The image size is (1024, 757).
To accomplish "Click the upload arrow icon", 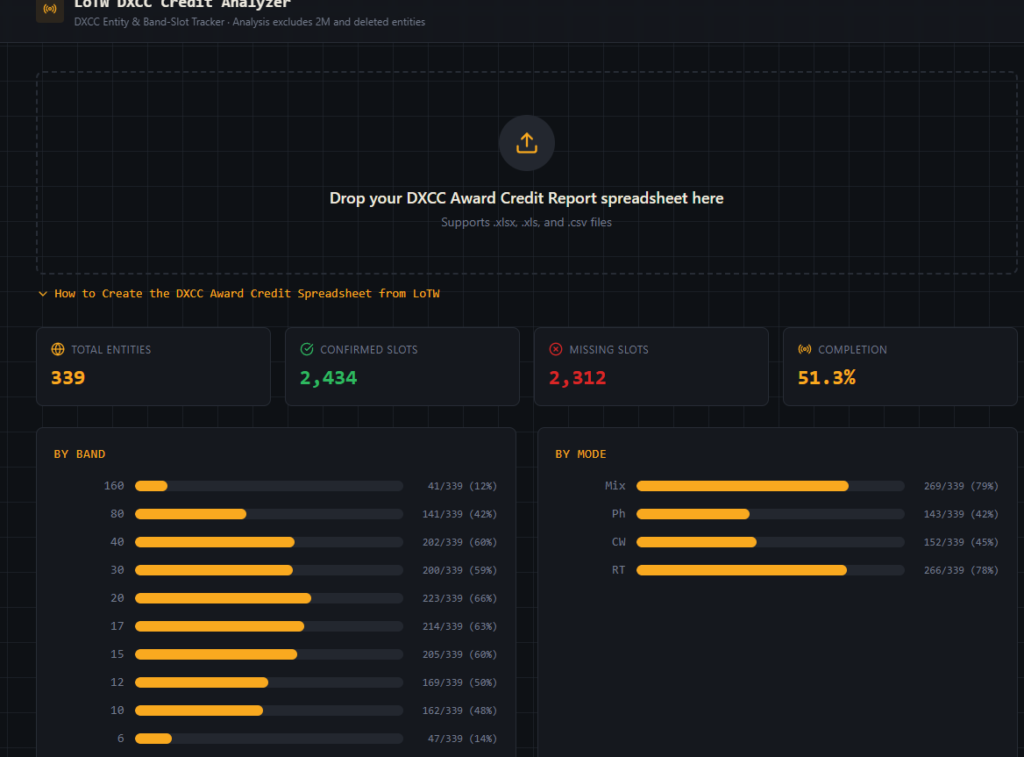I will coord(526,143).
